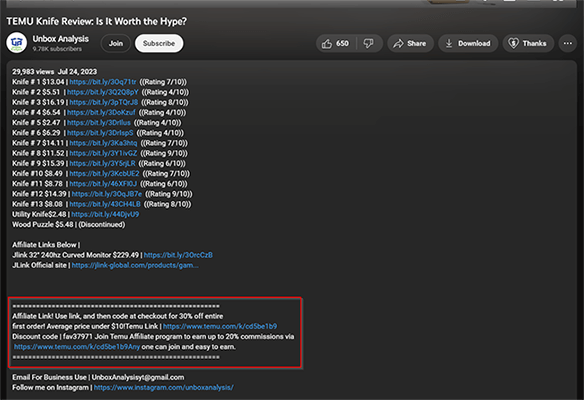The width and height of the screenshot is (584, 400).
Task: Send a Thanks to the creator
Action: click(x=528, y=44)
